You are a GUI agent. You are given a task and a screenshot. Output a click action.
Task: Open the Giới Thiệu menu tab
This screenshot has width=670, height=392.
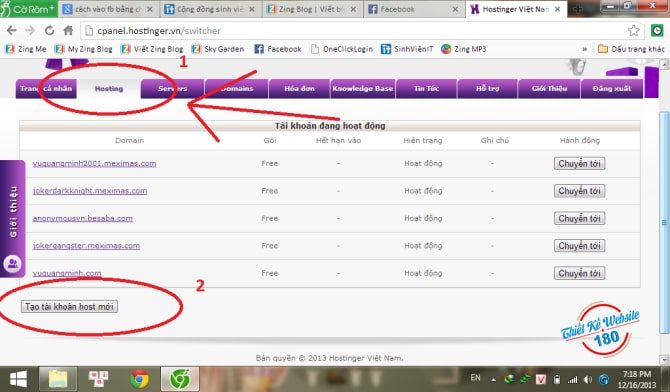click(549, 88)
